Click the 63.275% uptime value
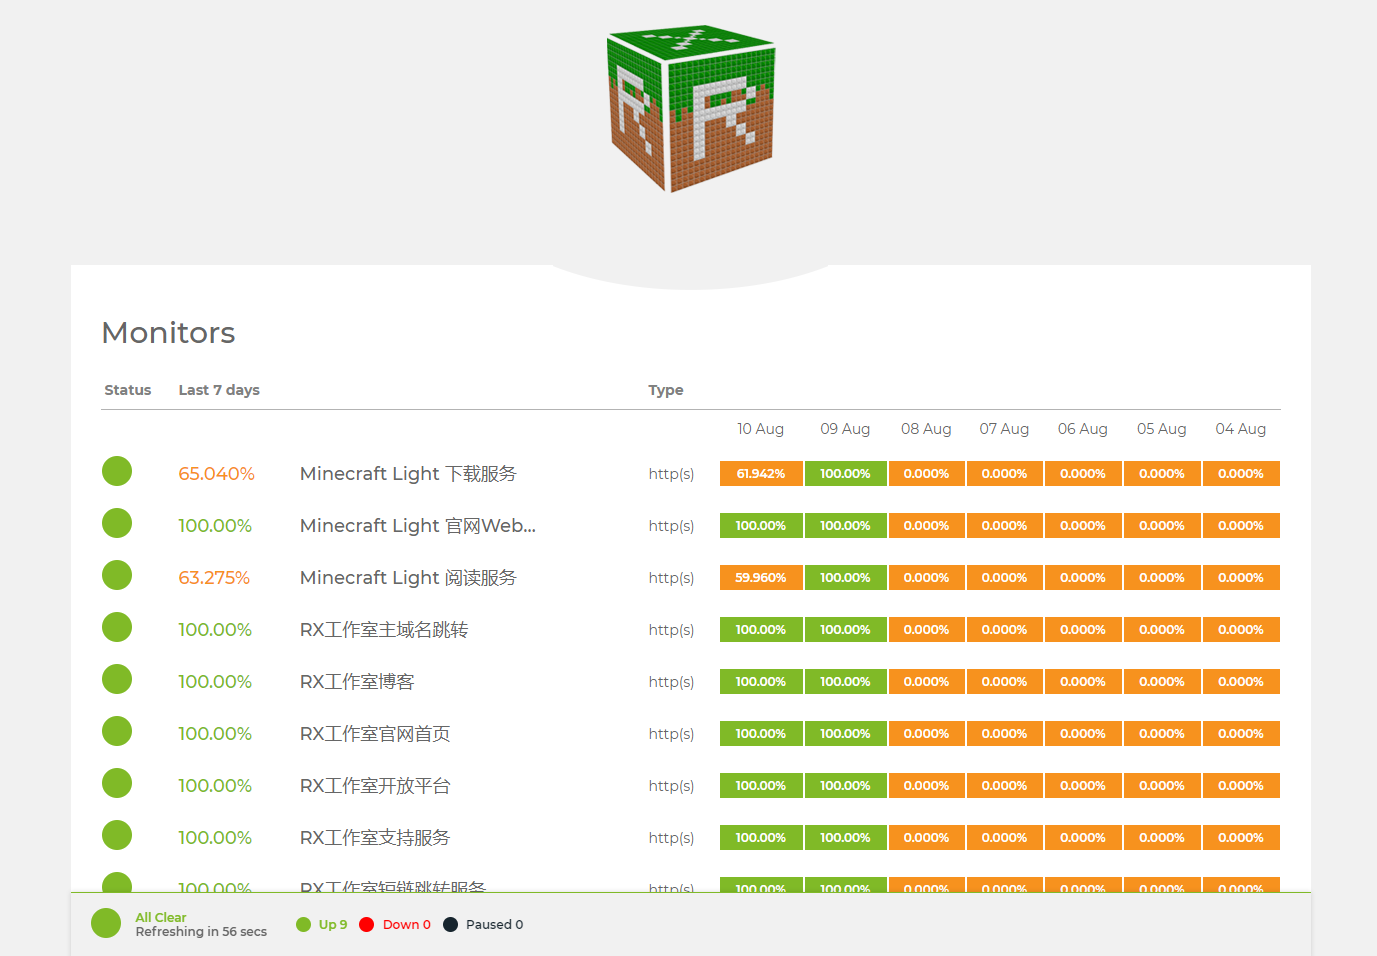The image size is (1377, 956). click(x=214, y=578)
